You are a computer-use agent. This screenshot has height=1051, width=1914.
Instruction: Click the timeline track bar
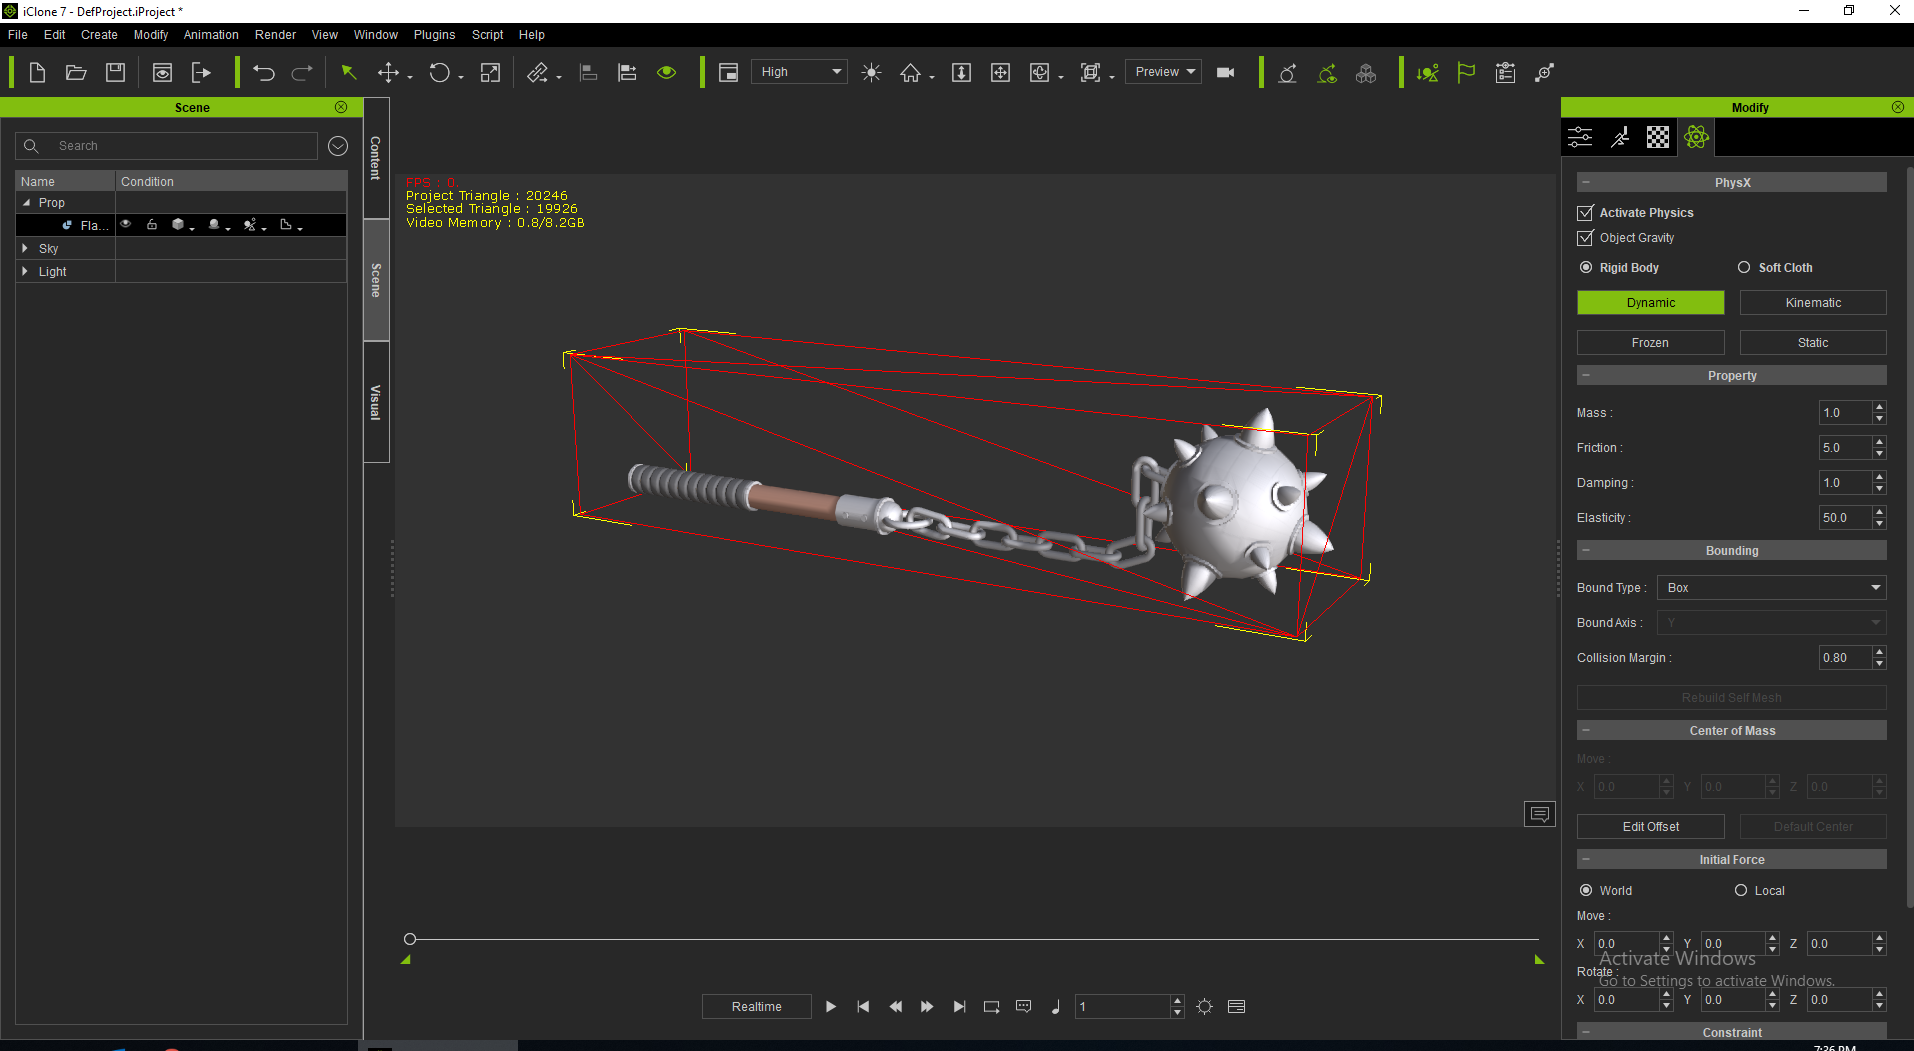pos(975,939)
